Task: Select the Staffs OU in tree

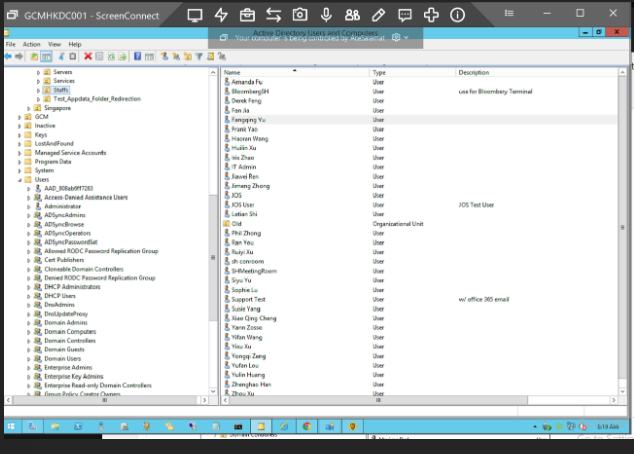Action: 61,90
